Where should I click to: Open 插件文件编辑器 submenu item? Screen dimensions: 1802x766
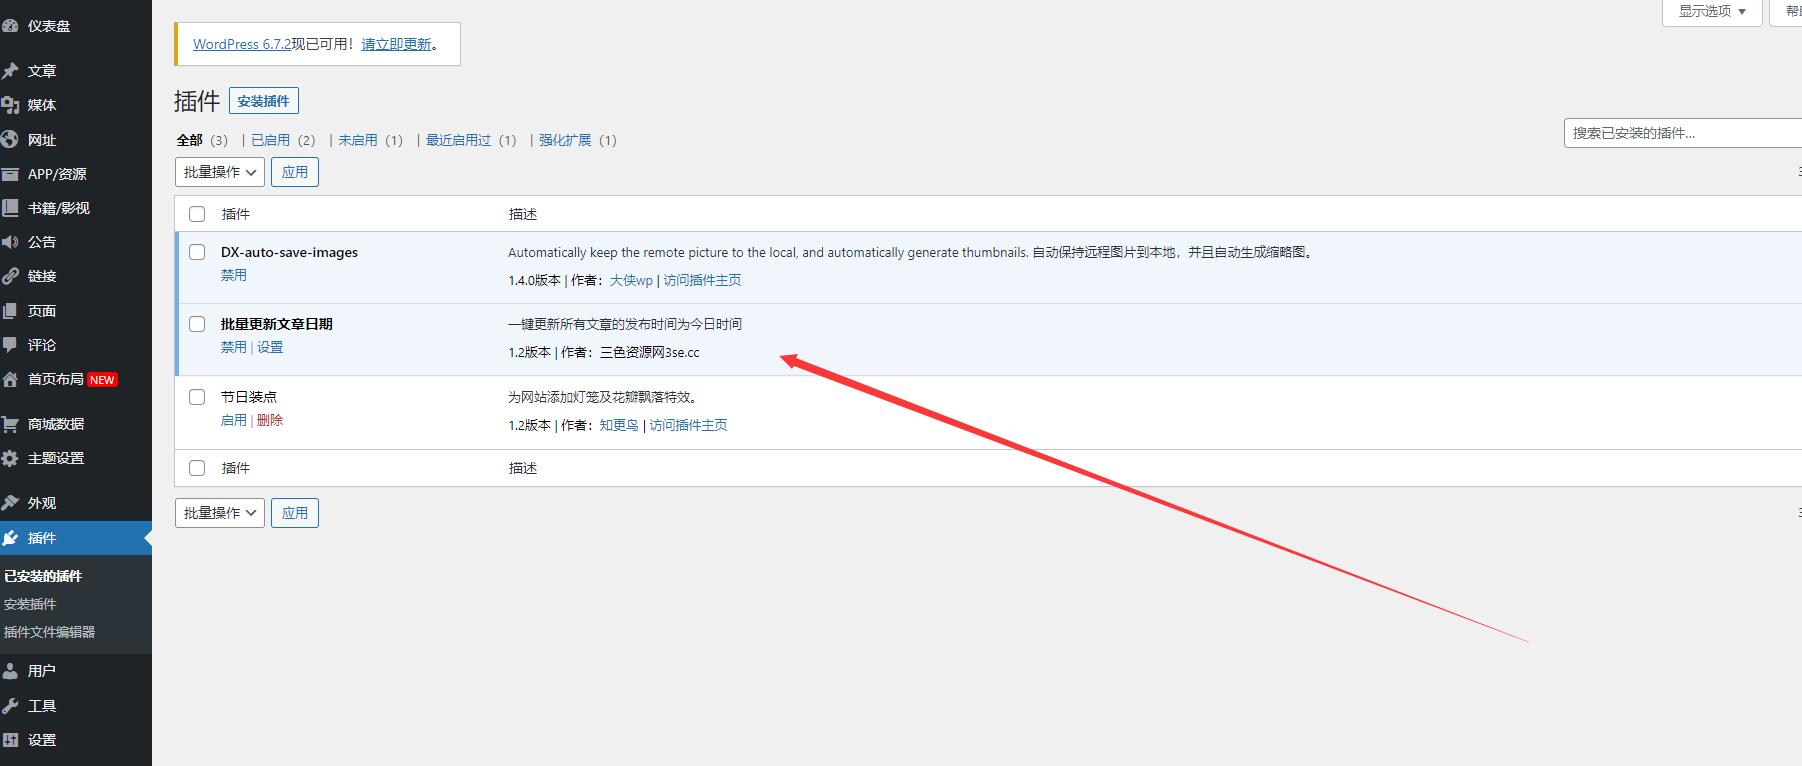pos(49,632)
